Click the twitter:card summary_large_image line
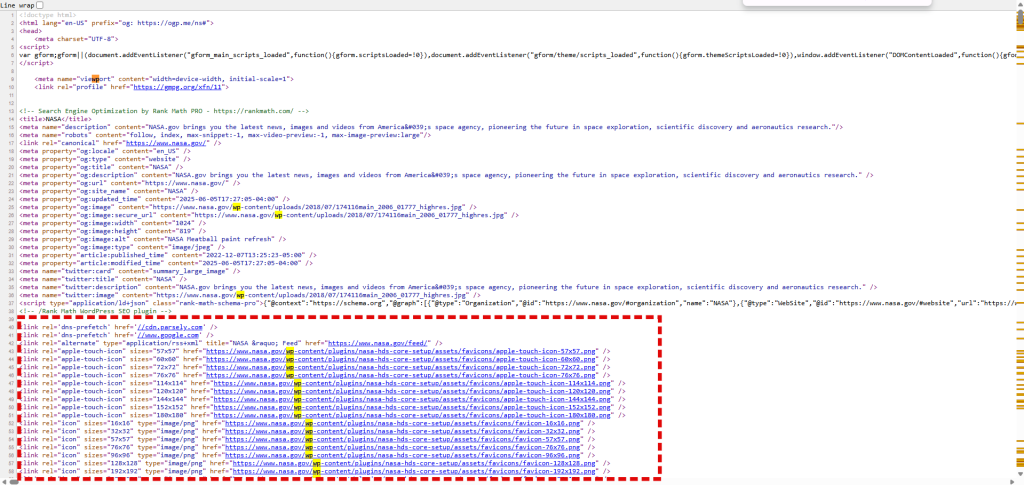 point(129,271)
